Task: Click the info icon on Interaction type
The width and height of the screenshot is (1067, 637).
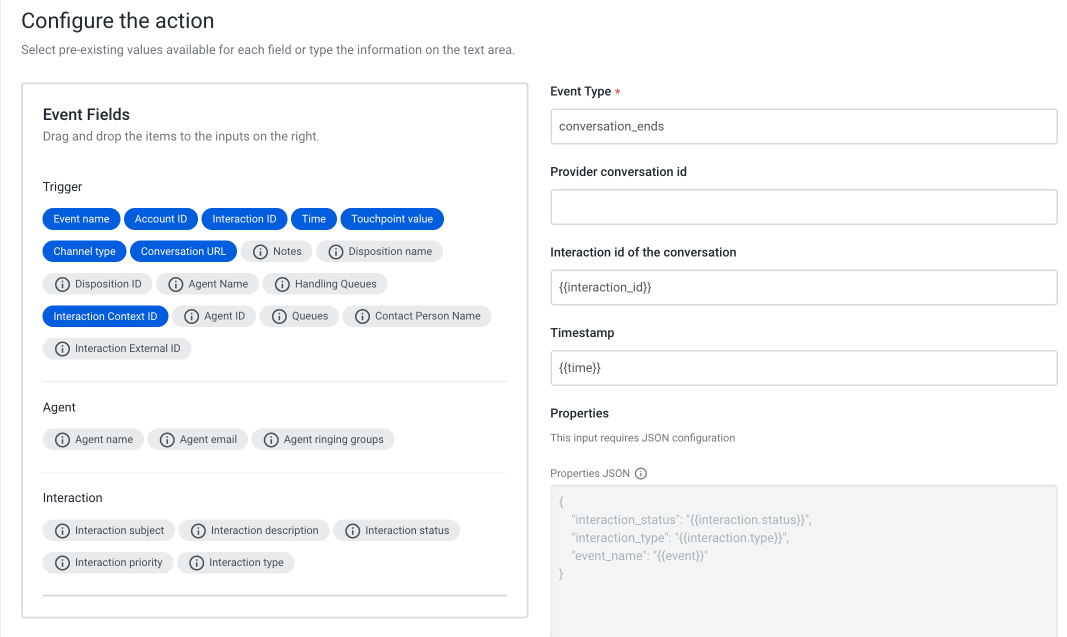Action: pyautogui.click(x=195, y=562)
